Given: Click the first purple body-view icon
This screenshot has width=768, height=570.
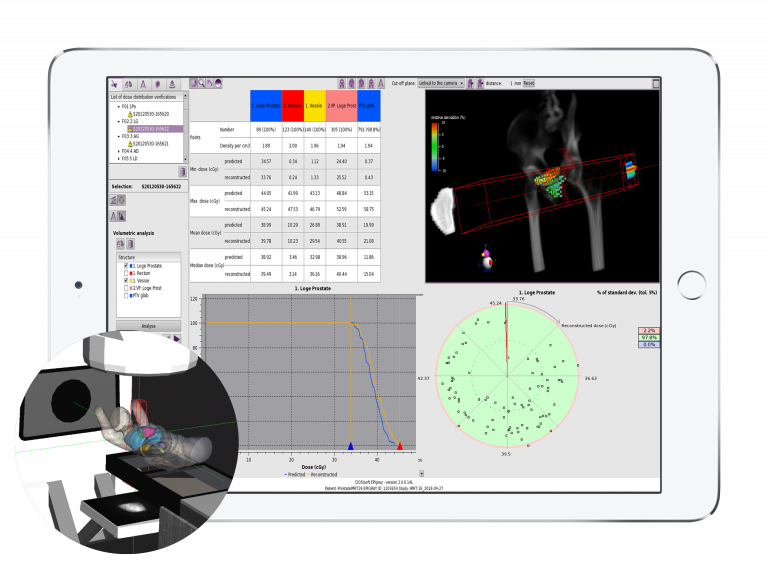Looking at the screenshot, I should [344, 84].
